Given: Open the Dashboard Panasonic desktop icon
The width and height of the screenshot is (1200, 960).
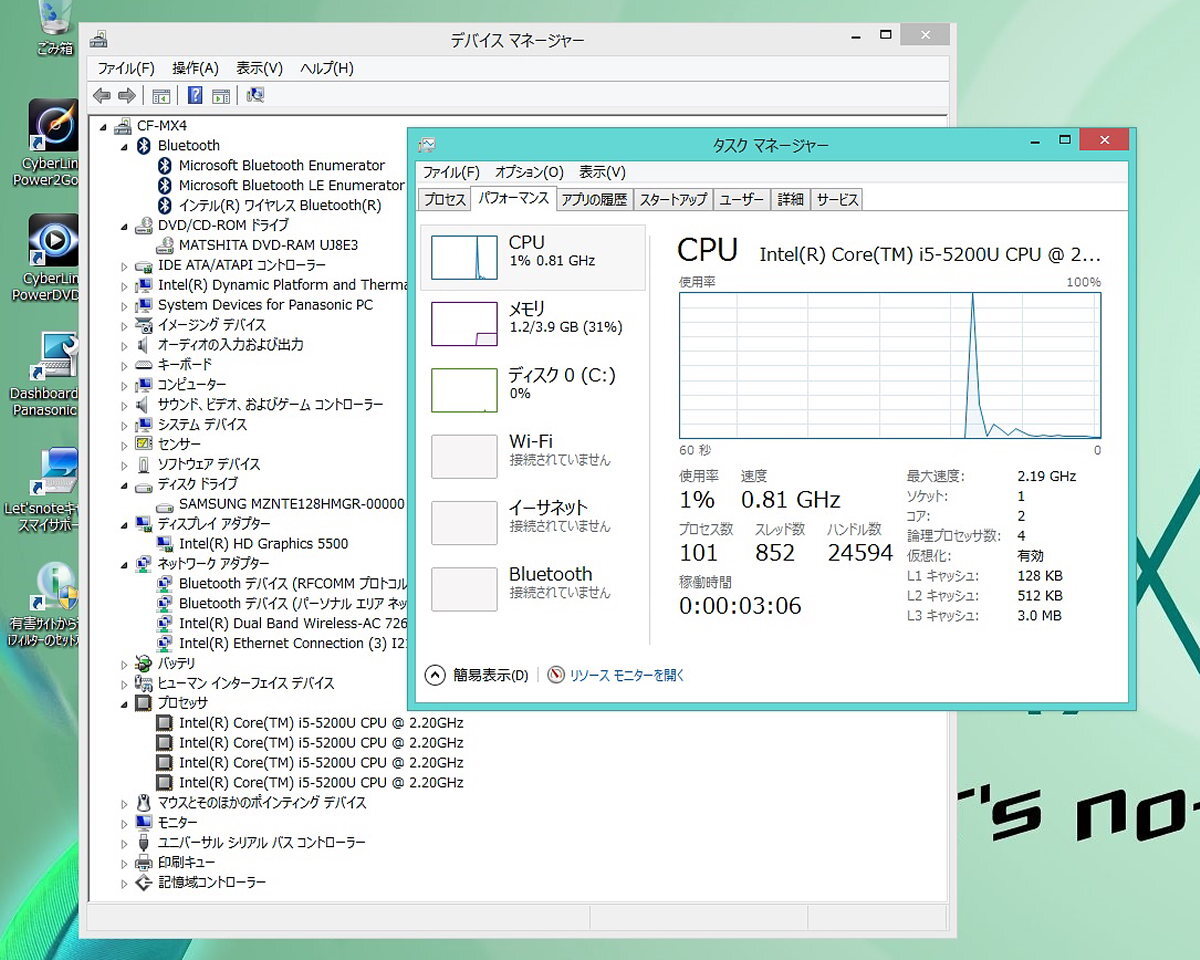Looking at the screenshot, I should tap(52, 374).
